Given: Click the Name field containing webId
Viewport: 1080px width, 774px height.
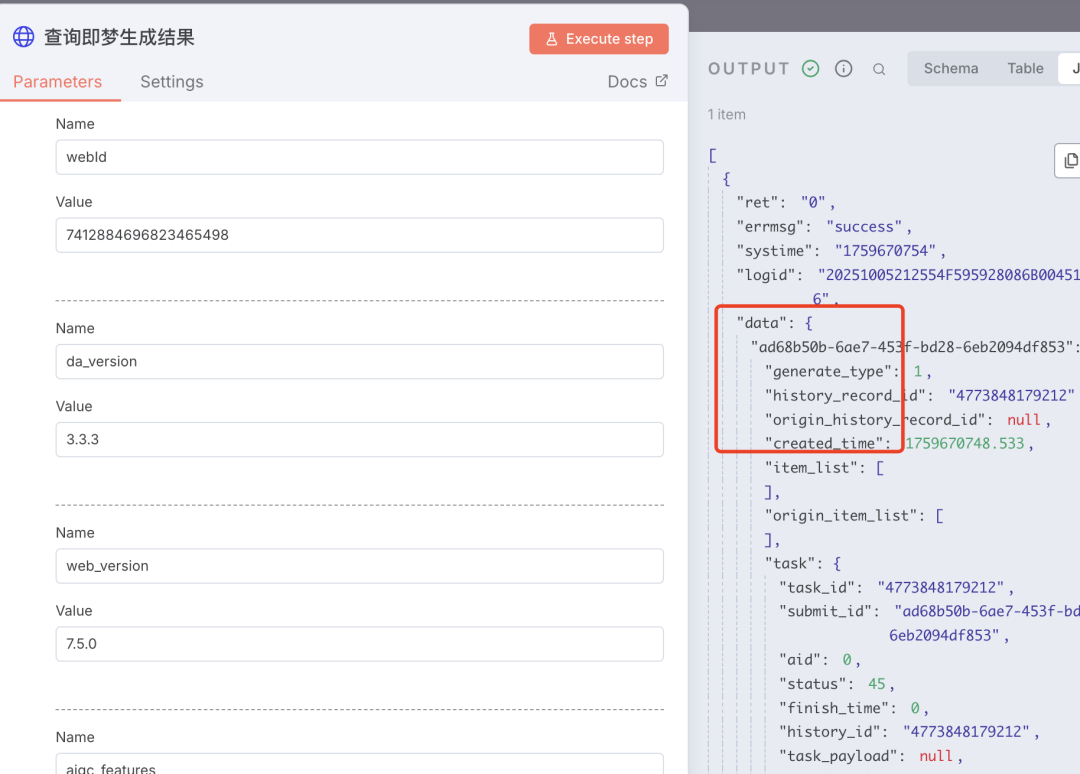Looking at the screenshot, I should 359,157.
